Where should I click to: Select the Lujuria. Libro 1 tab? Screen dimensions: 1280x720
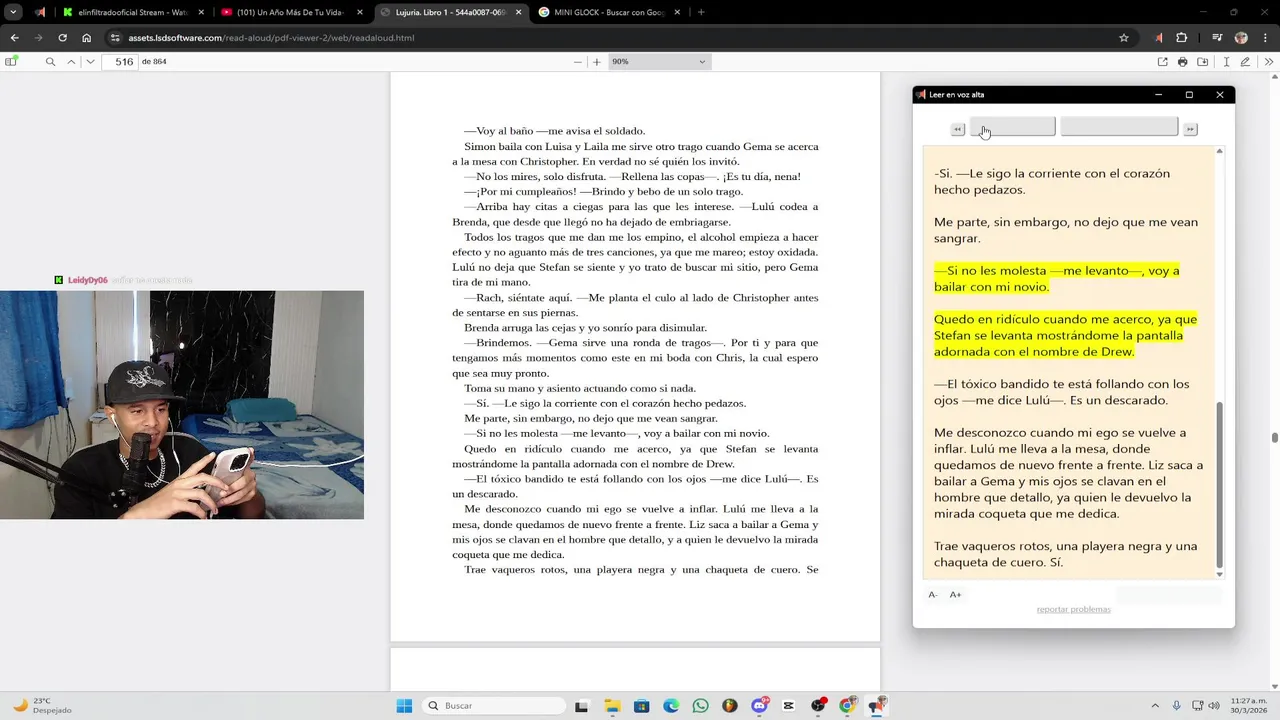pos(449,12)
